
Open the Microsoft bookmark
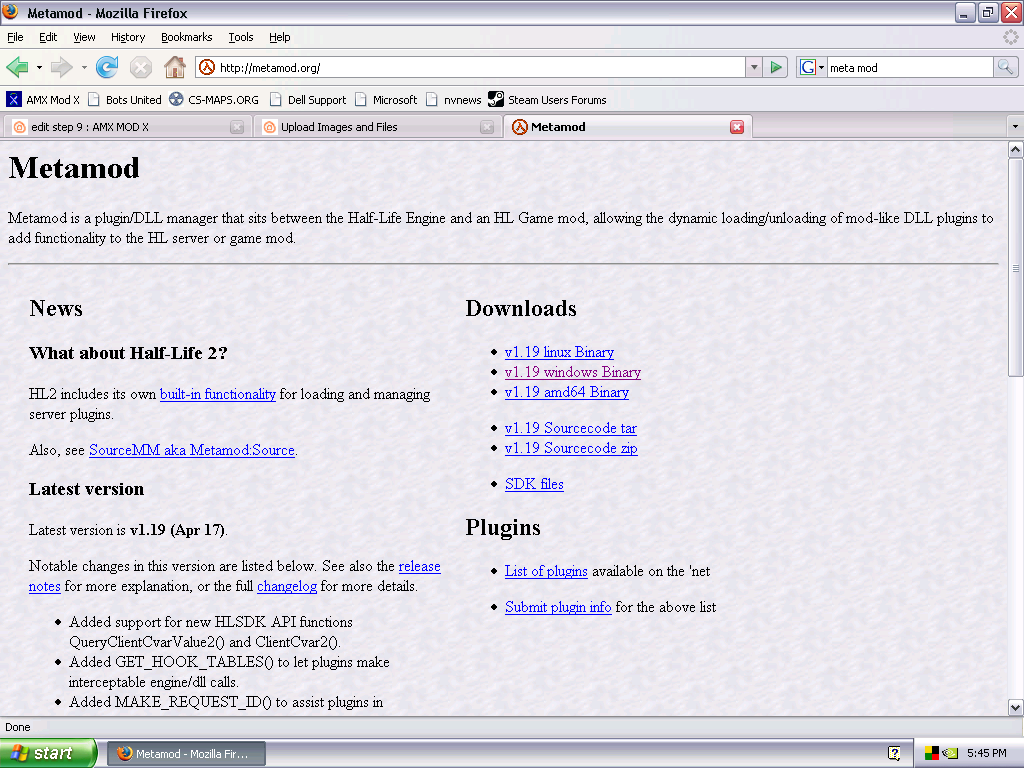tap(386, 100)
